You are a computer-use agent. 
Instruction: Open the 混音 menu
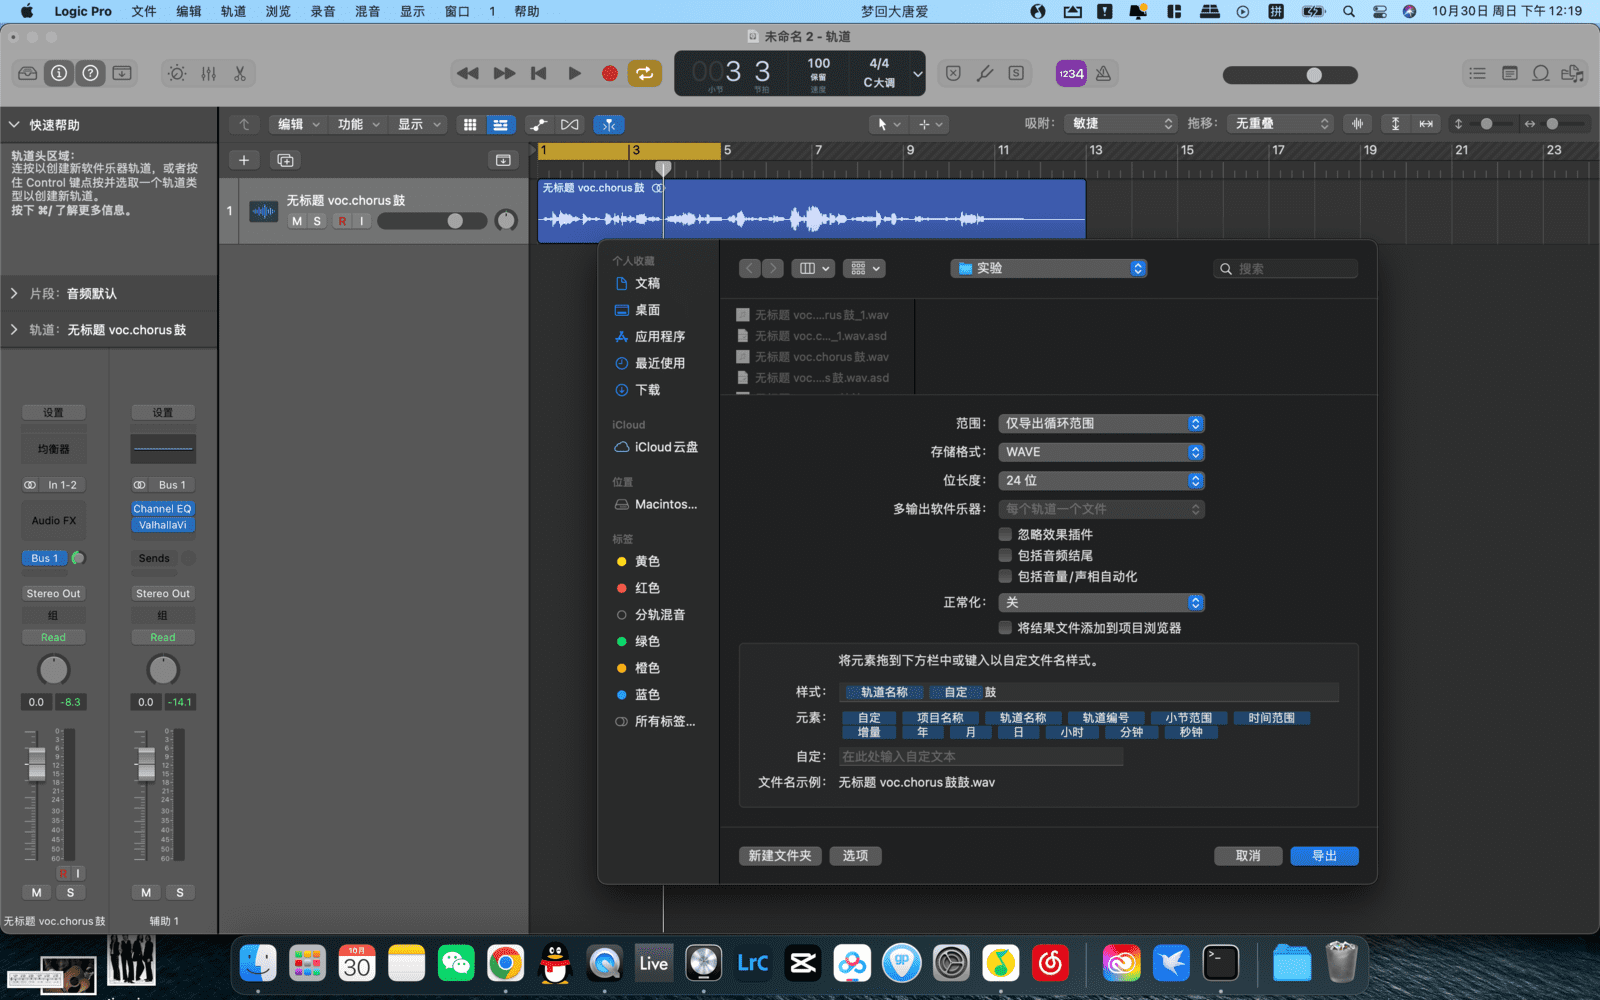coord(367,11)
